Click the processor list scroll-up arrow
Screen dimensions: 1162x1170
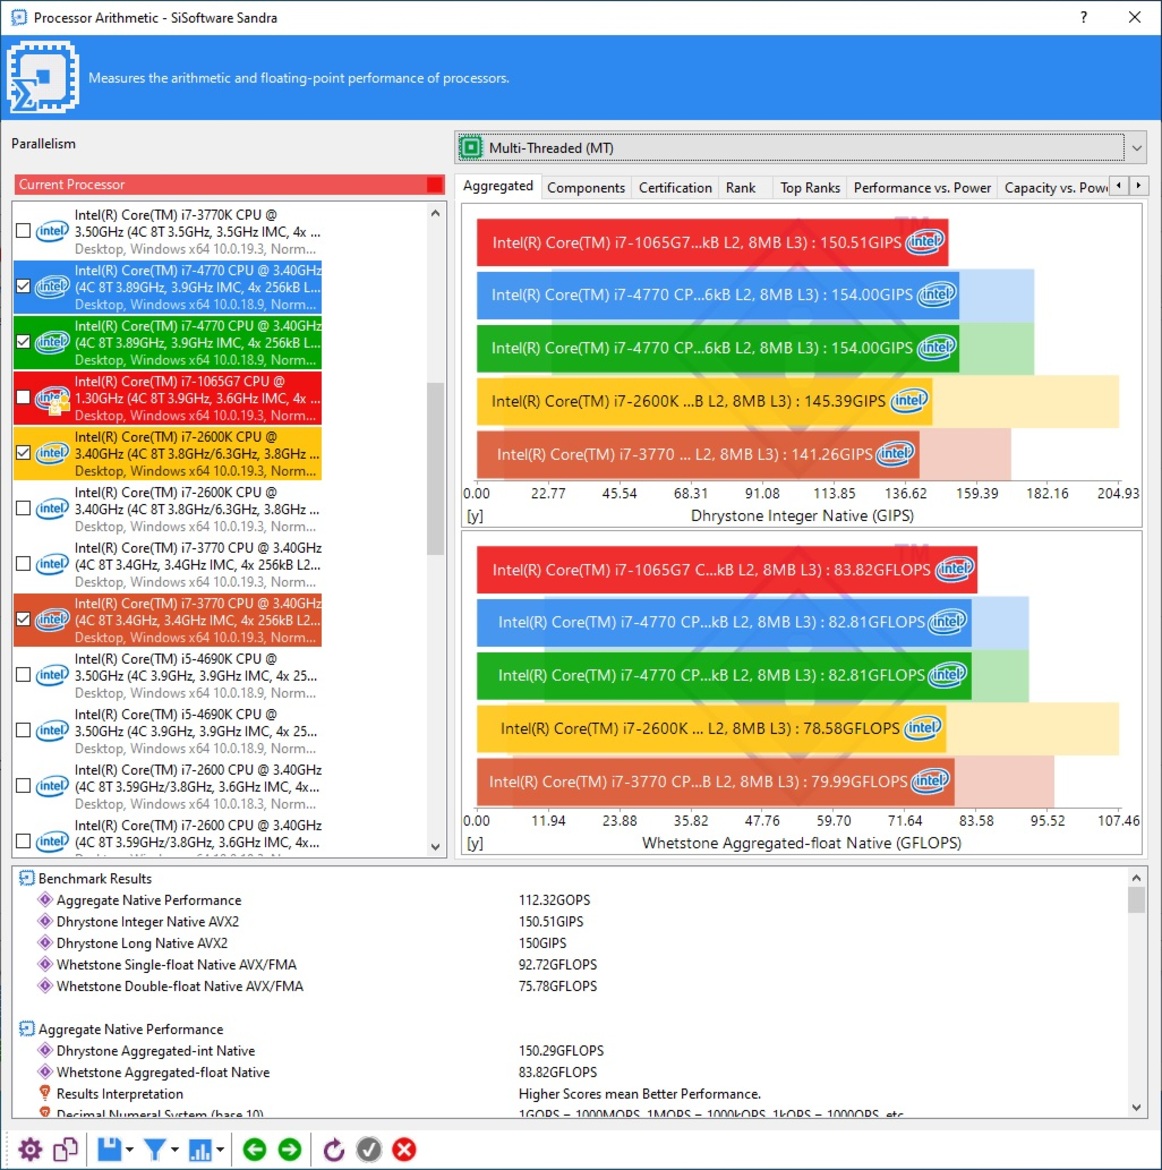point(435,213)
